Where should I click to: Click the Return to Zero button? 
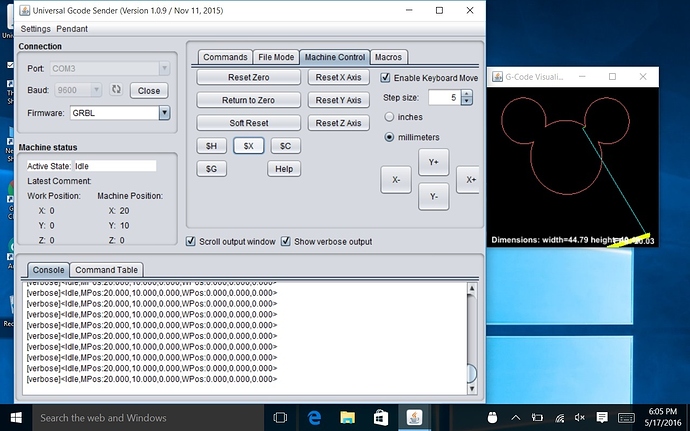(x=247, y=100)
